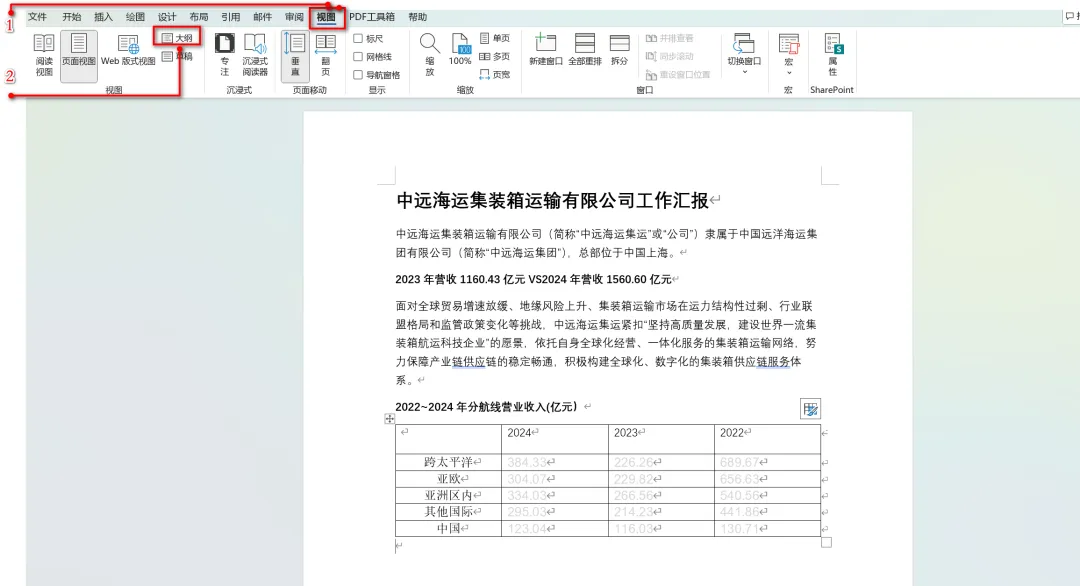The width and height of the screenshot is (1080, 586).
Task: Choose 多页 multiple pages zoom
Action: pyautogui.click(x=495, y=56)
